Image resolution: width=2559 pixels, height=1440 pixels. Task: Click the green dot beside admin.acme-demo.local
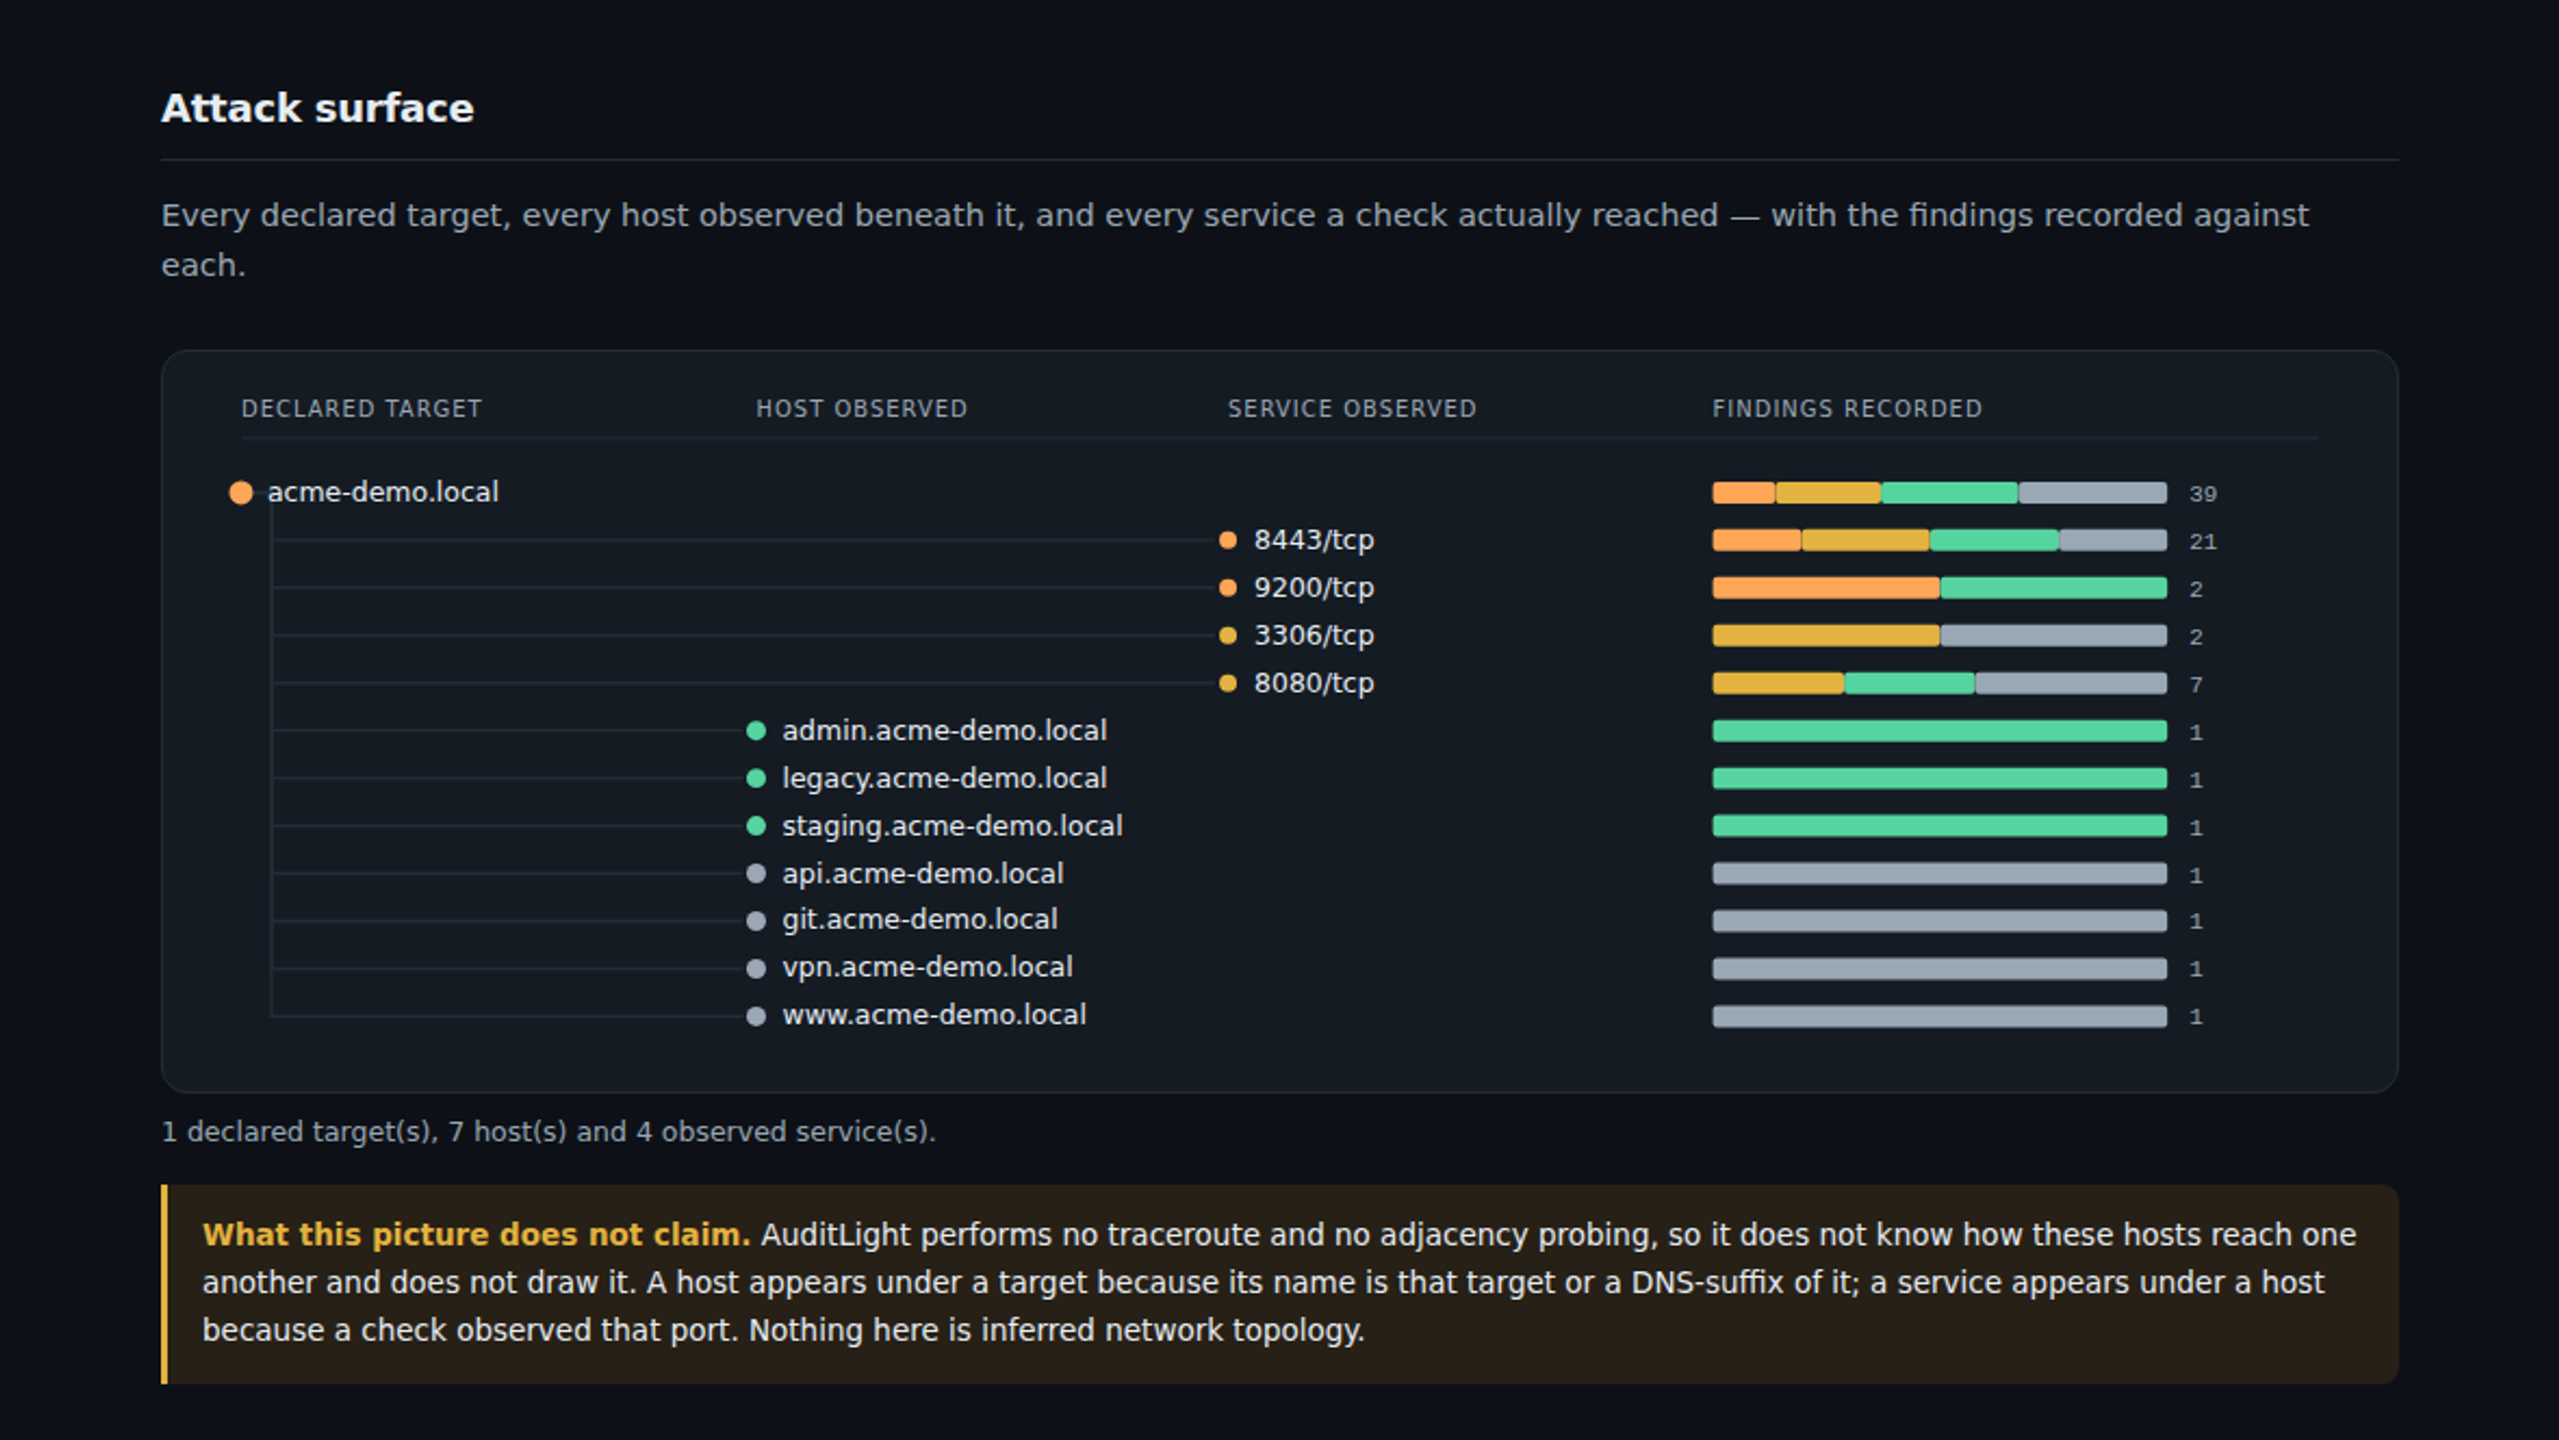point(756,731)
